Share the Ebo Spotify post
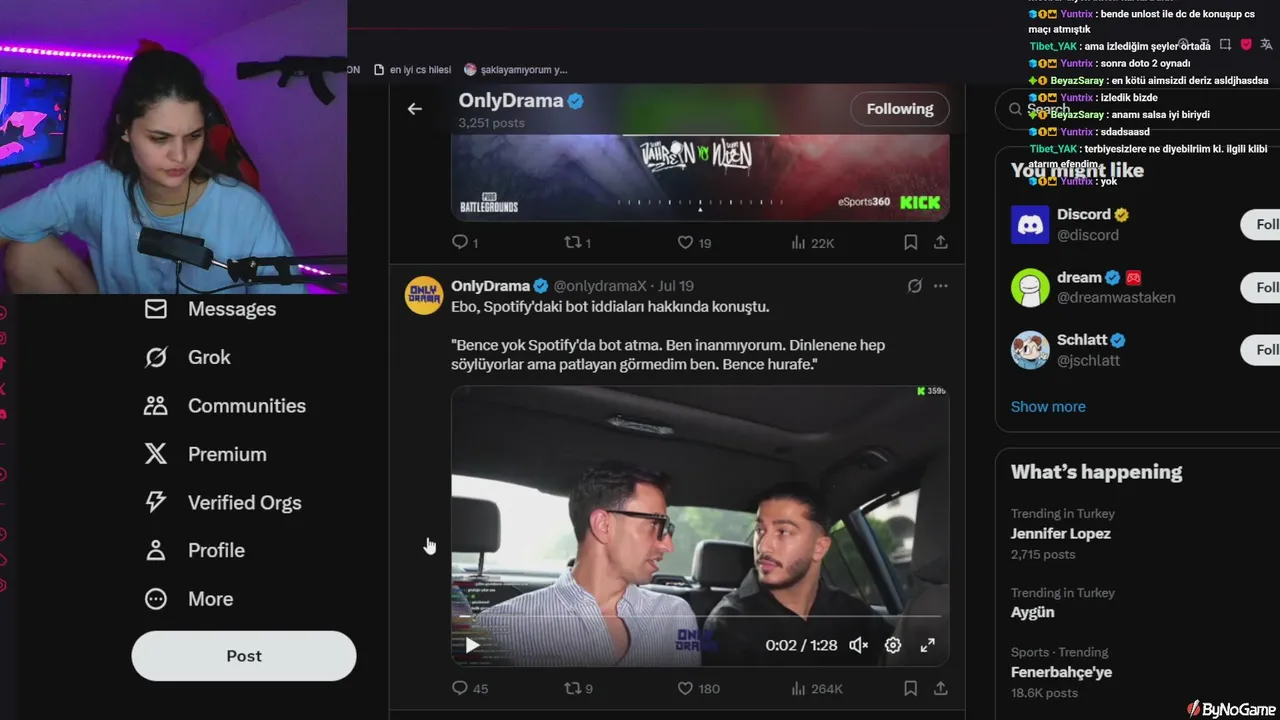Viewport: 1280px width, 720px height. (x=940, y=688)
